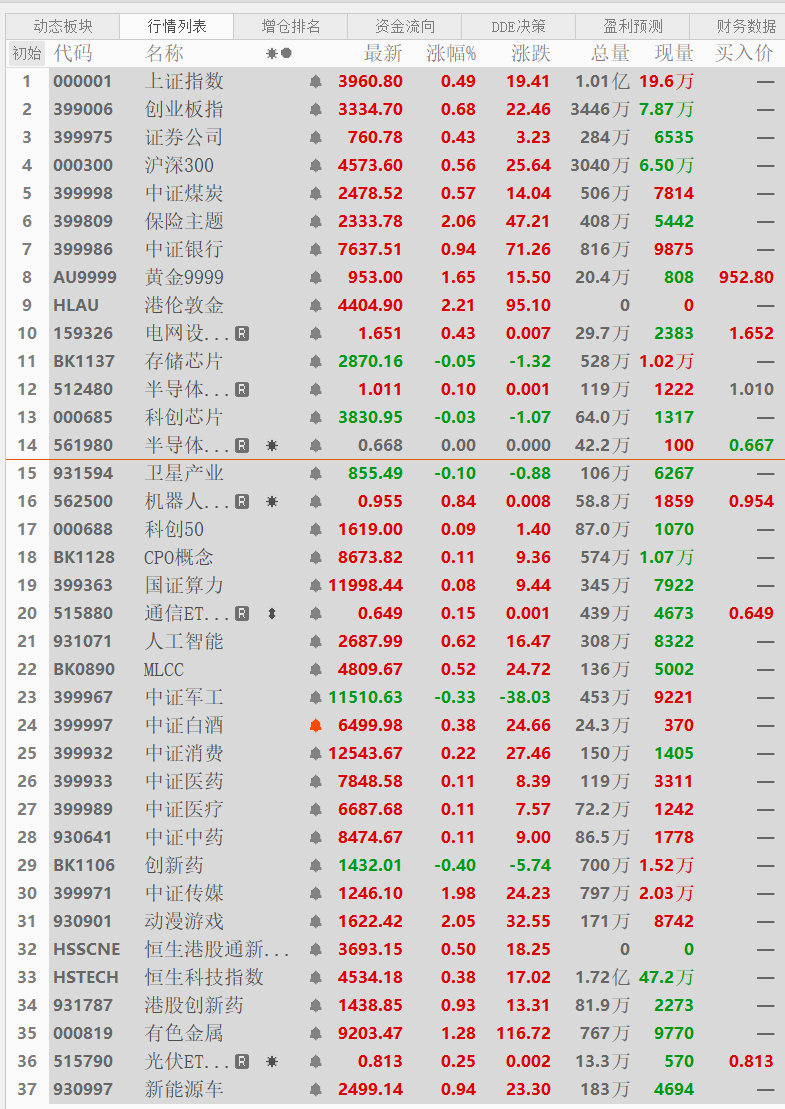Sort by the 涨幅% column header
The image size is (785, 1109).
[x=450, y=54]
